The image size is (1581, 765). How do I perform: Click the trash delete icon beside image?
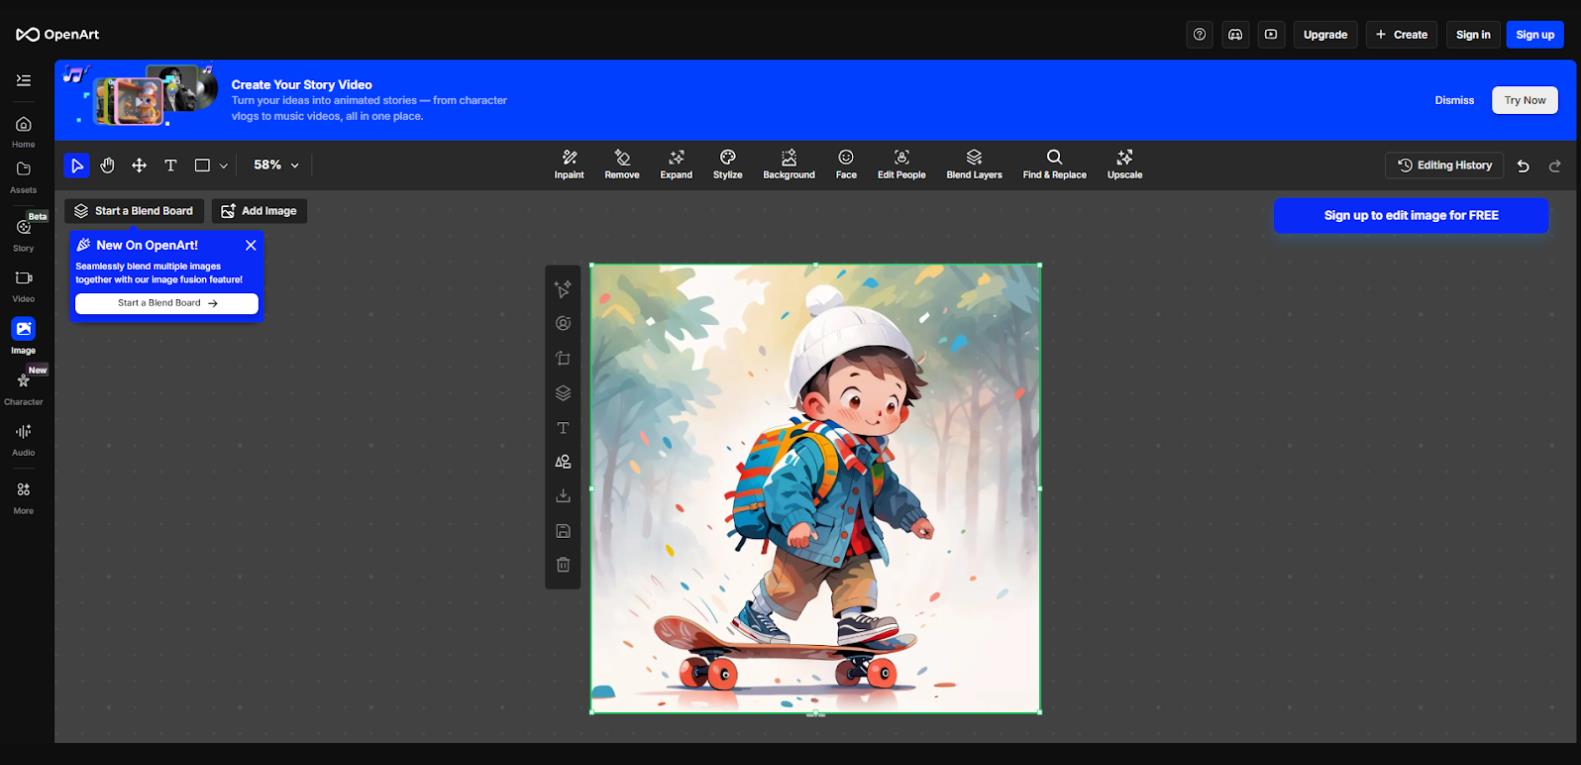tap(563, 565)
